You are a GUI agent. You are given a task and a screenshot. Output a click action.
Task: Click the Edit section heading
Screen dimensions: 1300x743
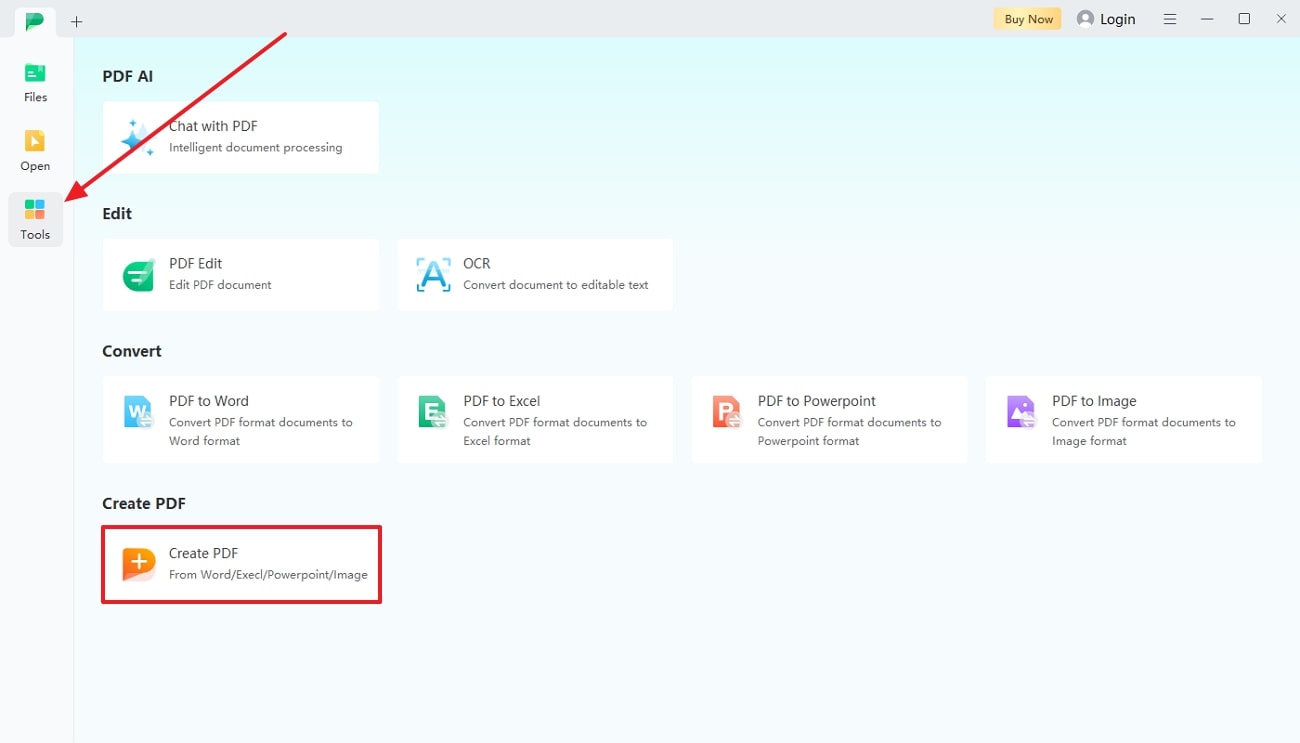click(117, 214)
